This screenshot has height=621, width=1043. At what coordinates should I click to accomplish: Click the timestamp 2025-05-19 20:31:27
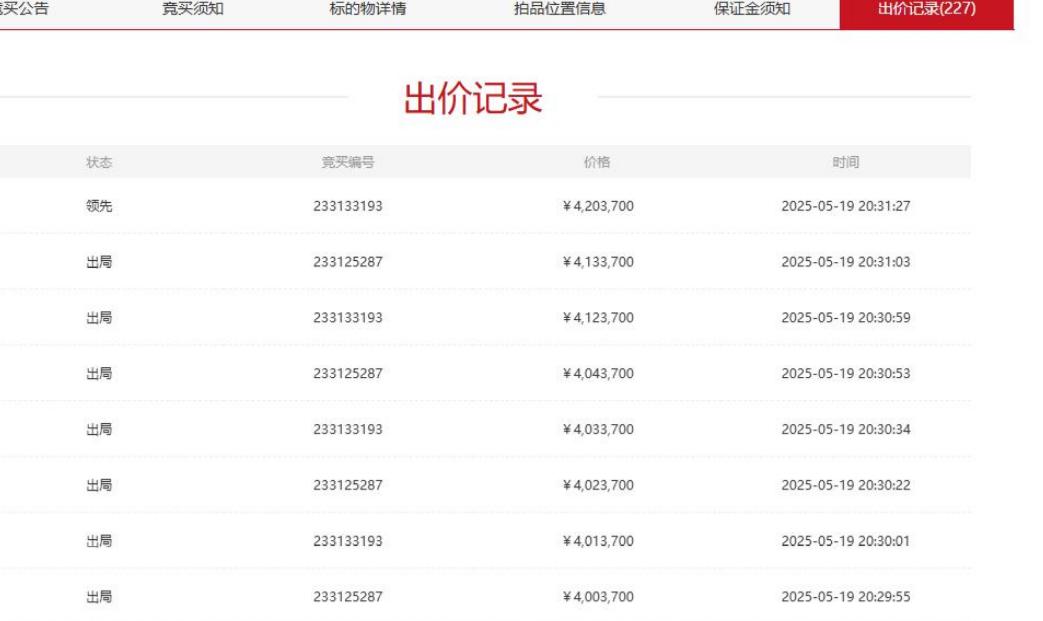[x=845, y=206]
